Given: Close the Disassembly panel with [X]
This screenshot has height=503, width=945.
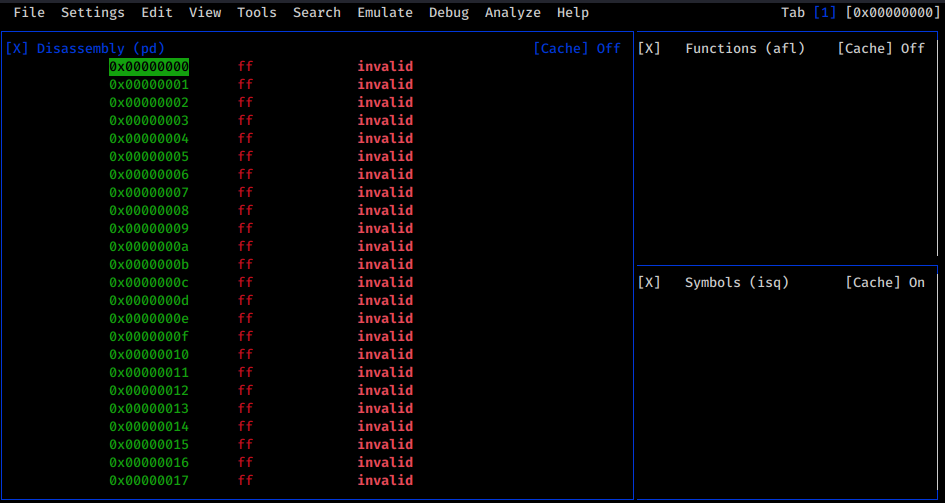Looking at the screenshot, I should [17, 48].
